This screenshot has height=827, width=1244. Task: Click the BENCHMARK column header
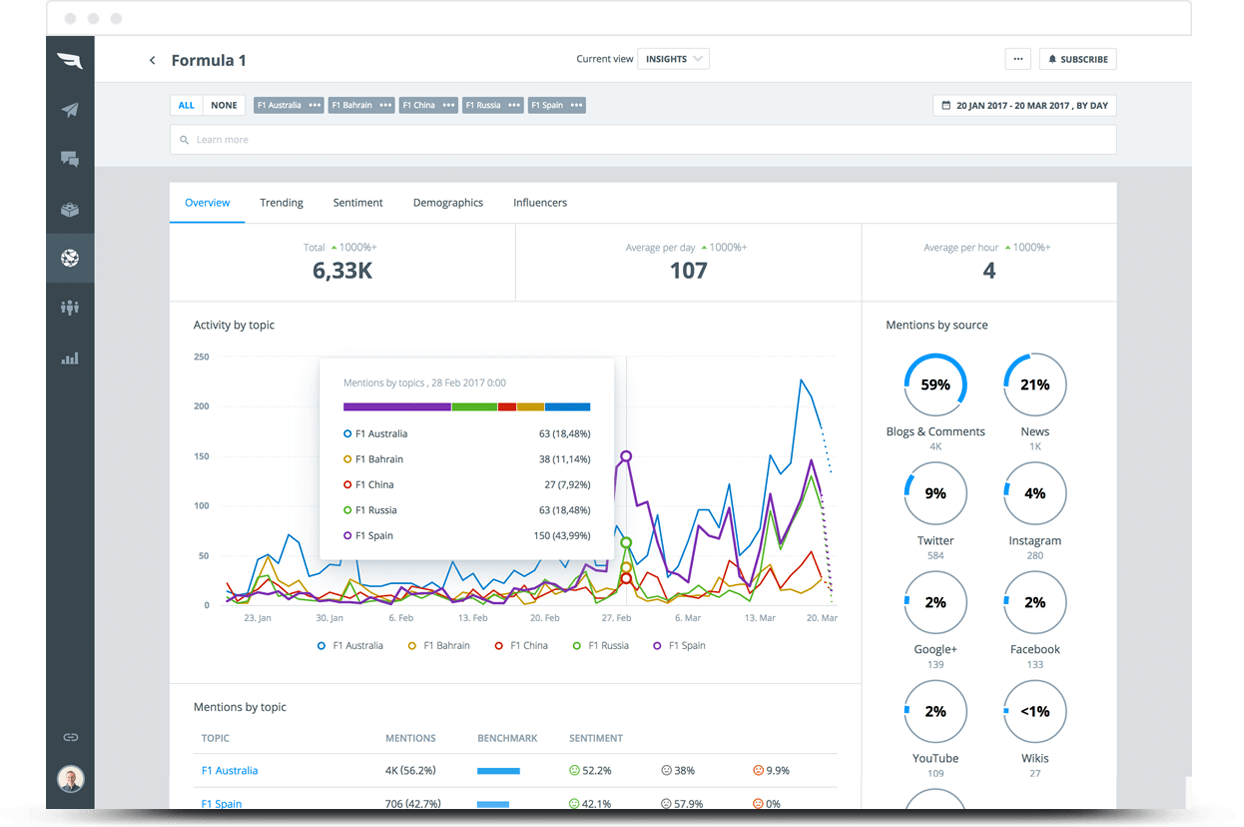(x=508, y=739)
